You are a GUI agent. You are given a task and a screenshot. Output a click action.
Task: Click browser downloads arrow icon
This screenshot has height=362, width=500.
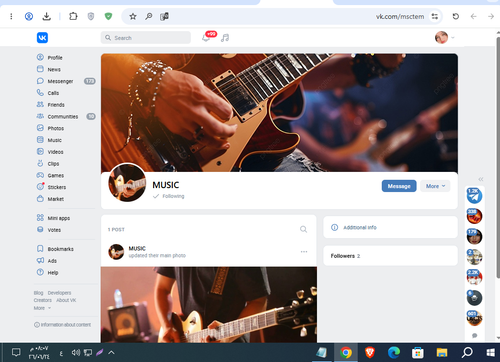point(47,16)
